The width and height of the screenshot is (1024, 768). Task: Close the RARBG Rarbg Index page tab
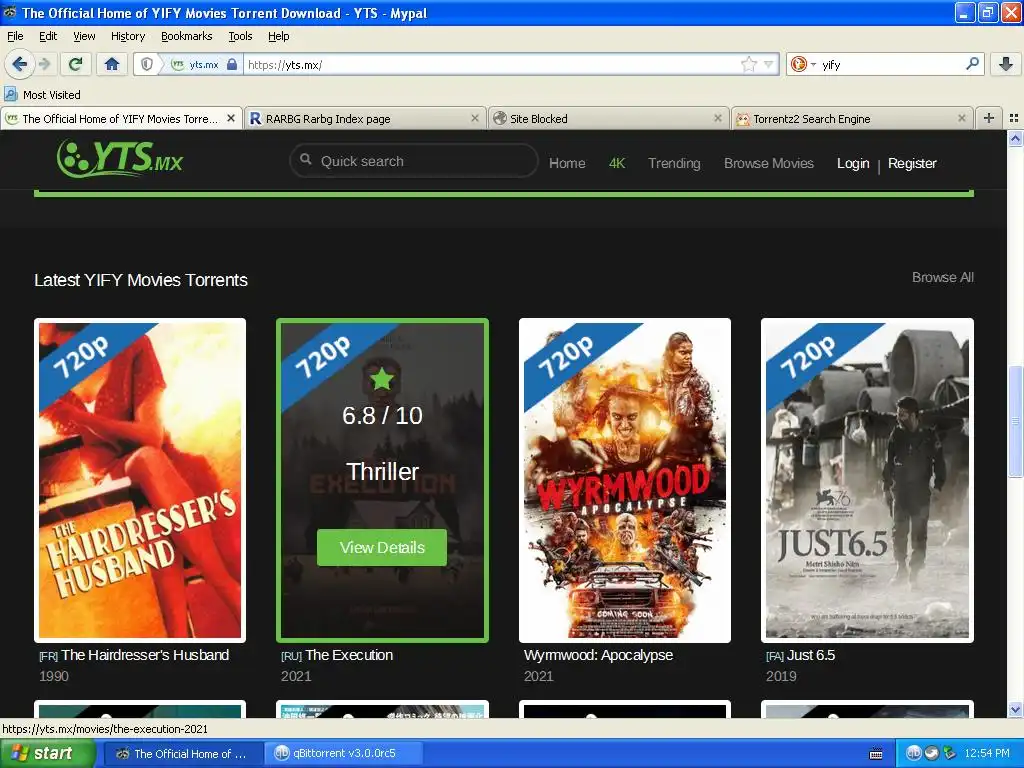pos(475,118)
